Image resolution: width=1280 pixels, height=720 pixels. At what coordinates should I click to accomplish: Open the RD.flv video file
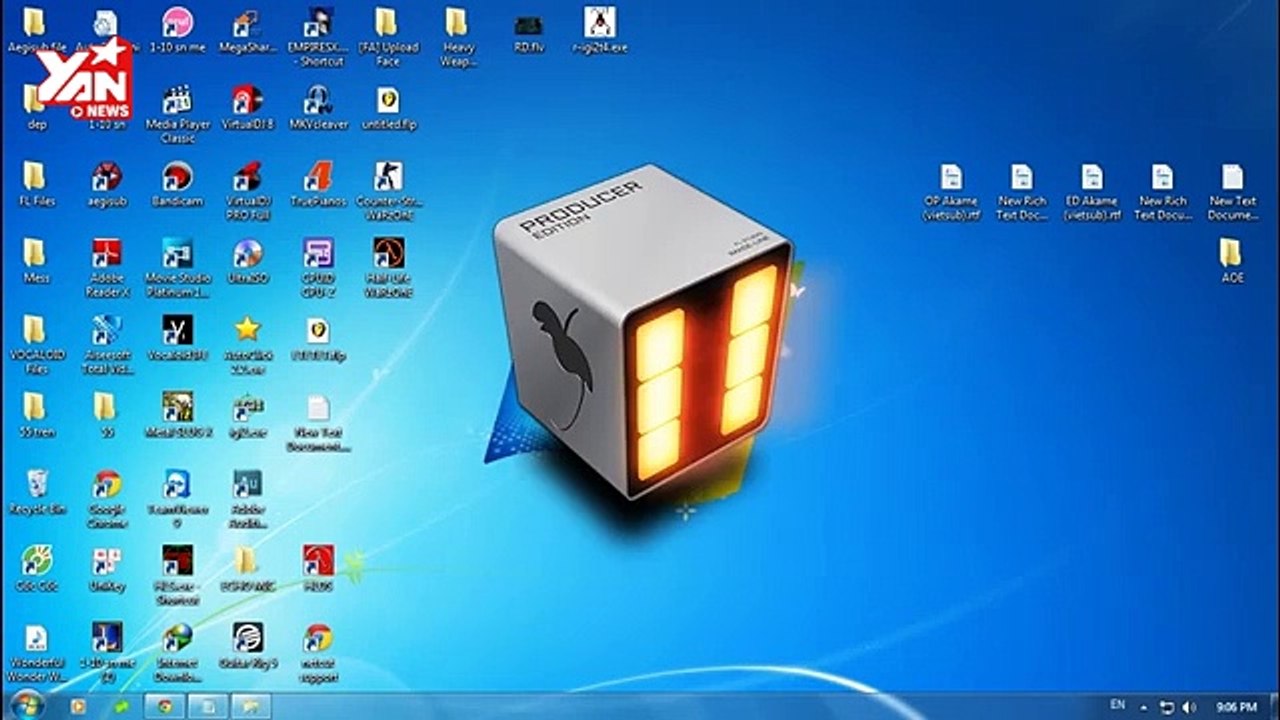(528, 31)
